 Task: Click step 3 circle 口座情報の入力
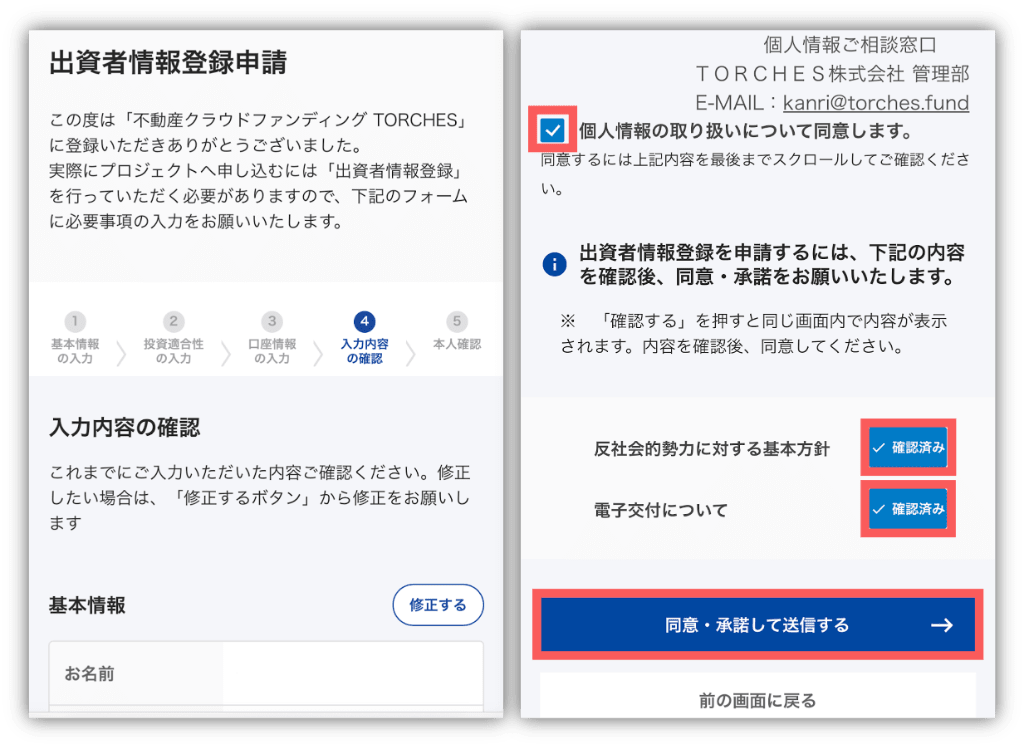point(272,321)
